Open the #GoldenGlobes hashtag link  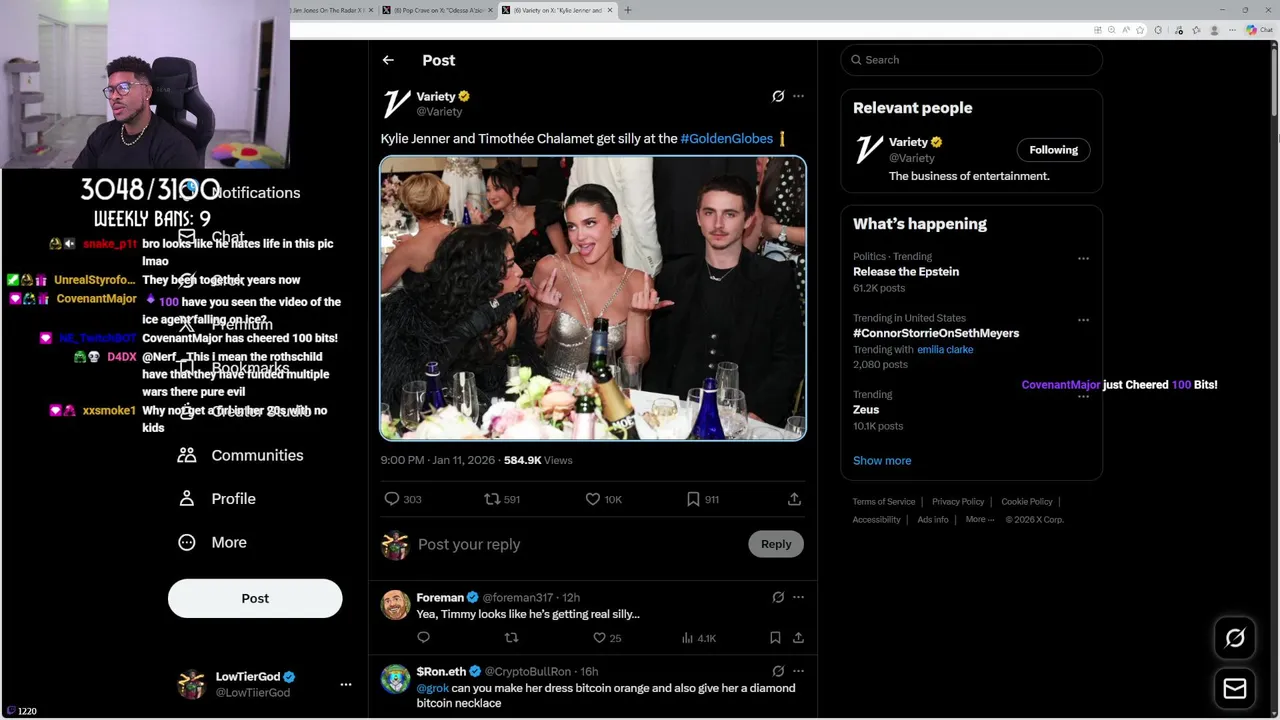click(x=727, y=139)
